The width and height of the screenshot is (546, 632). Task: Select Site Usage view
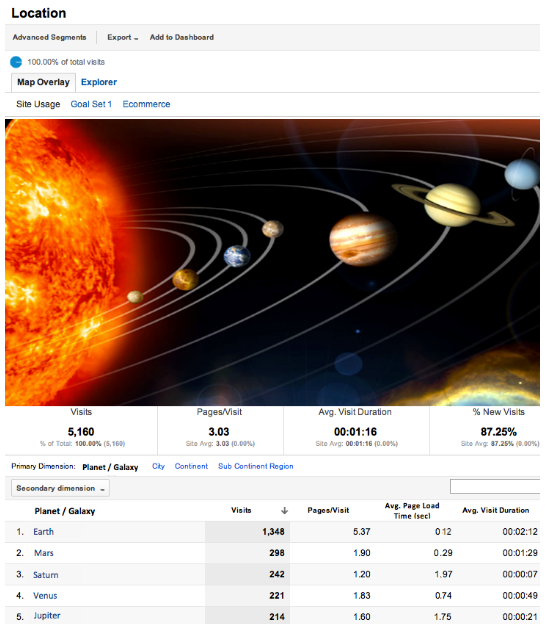(38, 104)
